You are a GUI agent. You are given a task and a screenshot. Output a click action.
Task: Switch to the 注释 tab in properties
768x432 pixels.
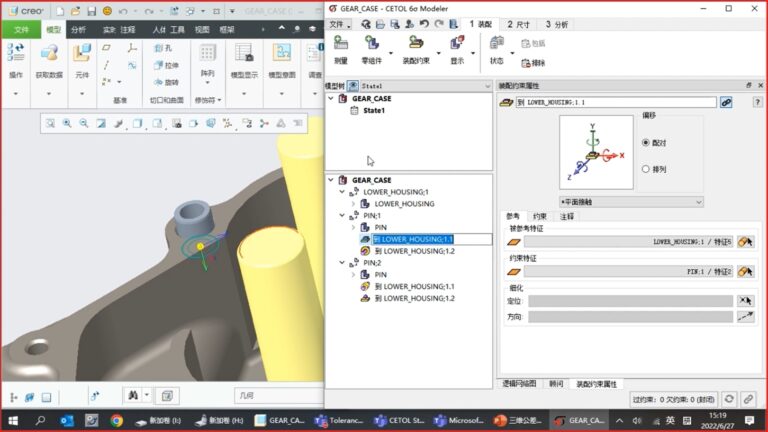[x=566, y=216]
